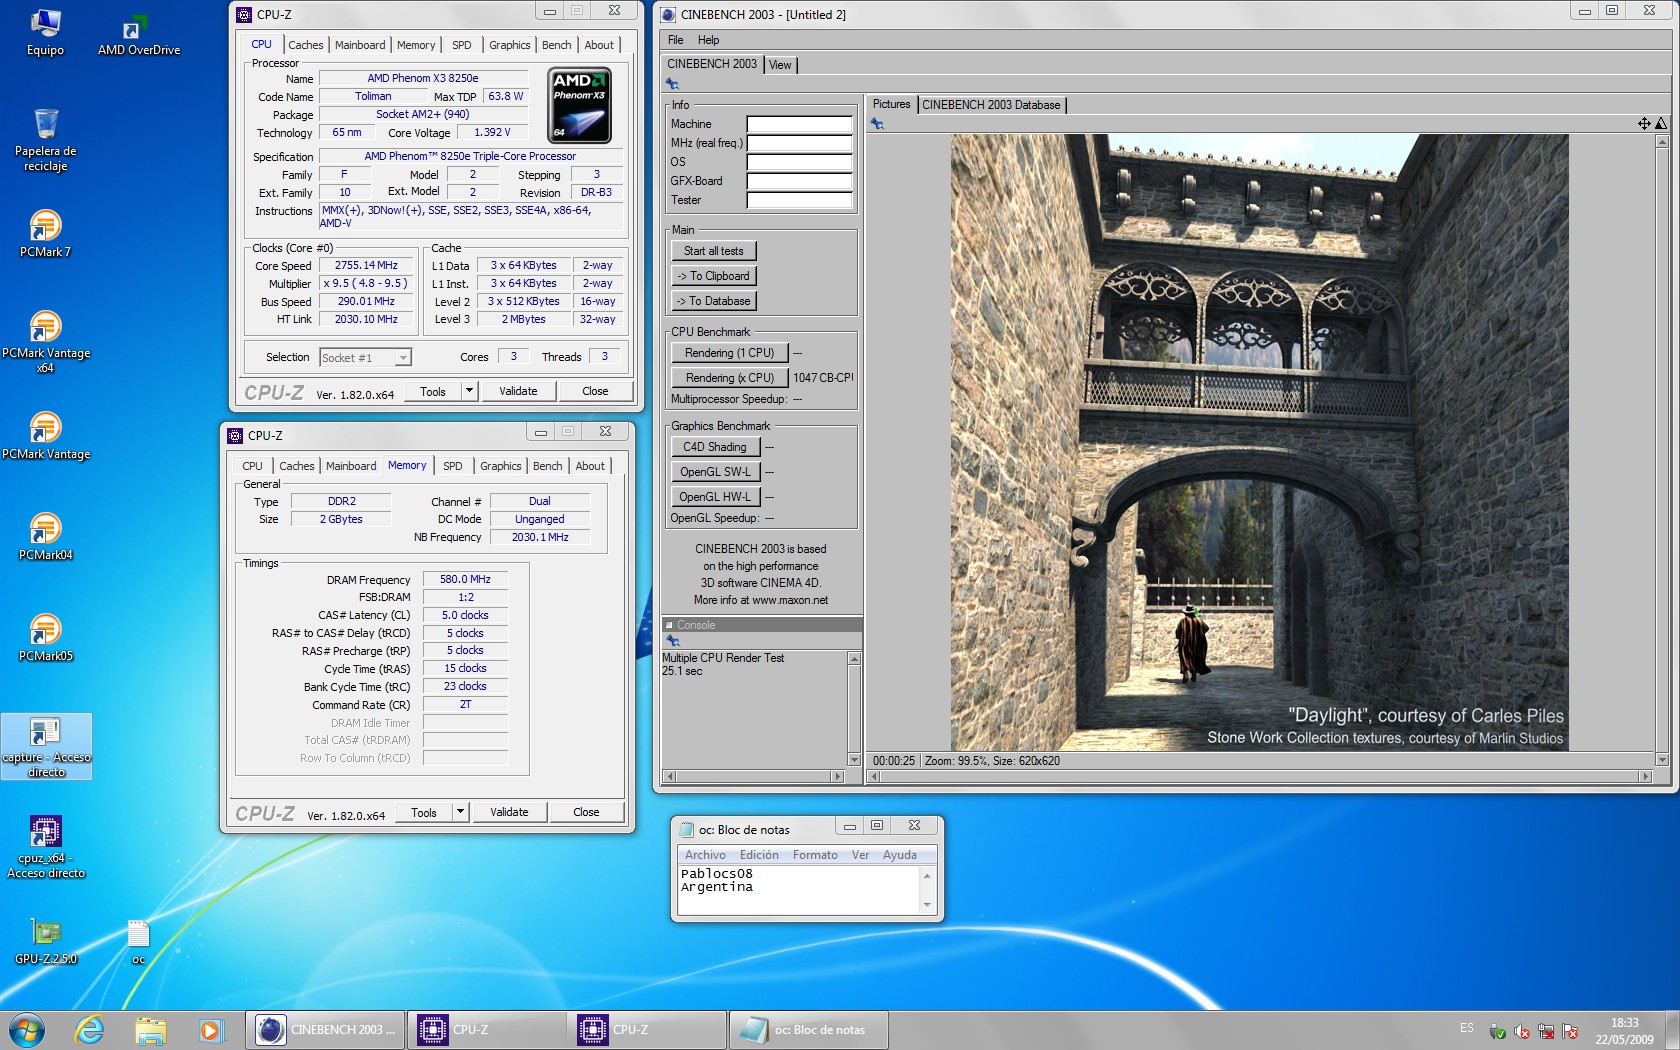
Task: Click the Tester input field
Action: (800, 200)
